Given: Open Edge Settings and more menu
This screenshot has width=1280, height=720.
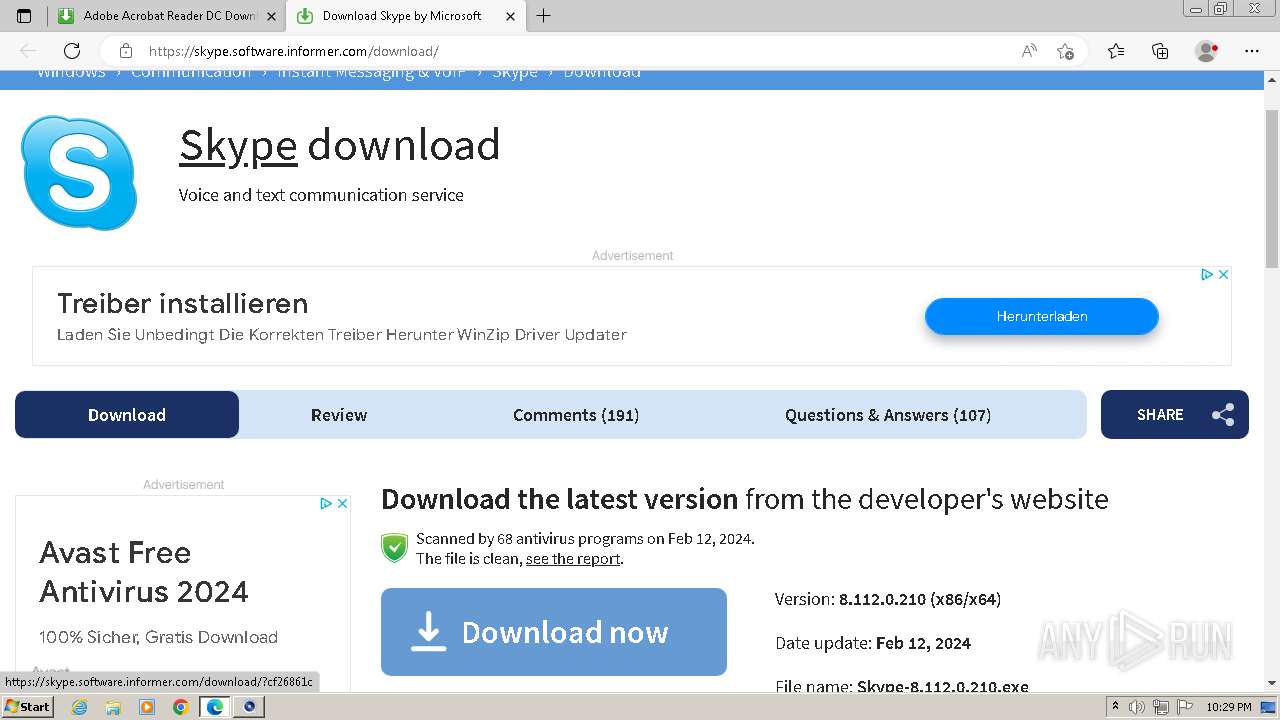Looking at the screenshot, I should tap(1252, 51).
